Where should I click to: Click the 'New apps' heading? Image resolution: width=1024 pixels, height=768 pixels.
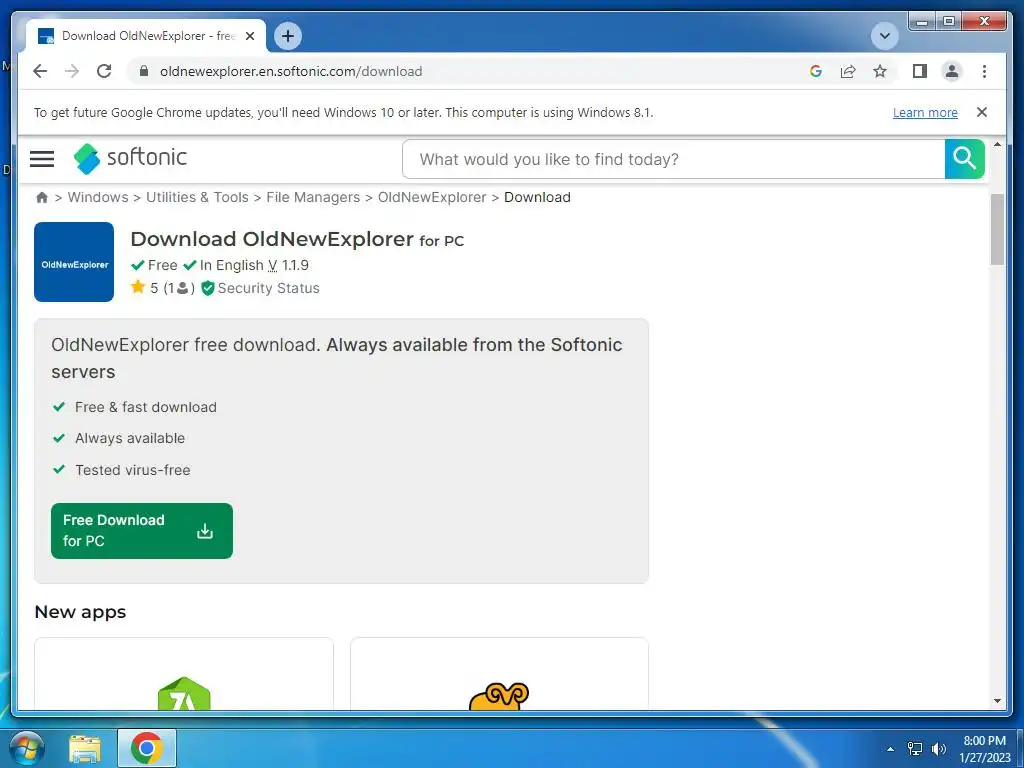point(80,612)
